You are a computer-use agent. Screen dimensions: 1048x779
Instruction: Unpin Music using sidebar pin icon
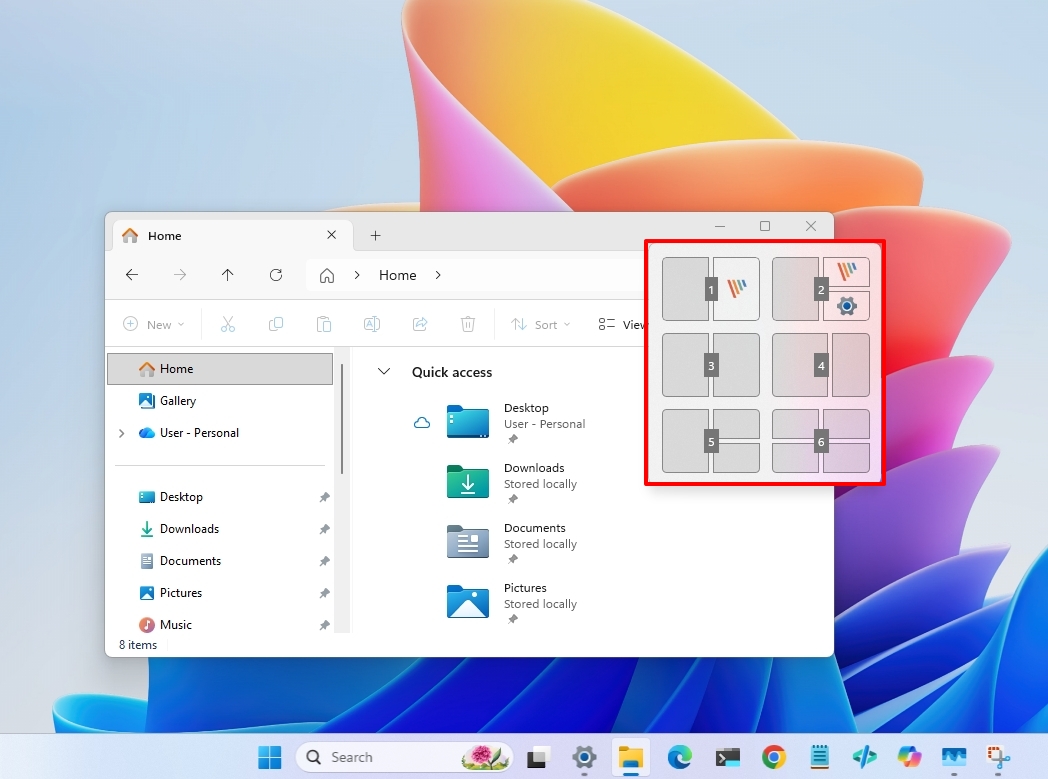[x=324, y=625]
